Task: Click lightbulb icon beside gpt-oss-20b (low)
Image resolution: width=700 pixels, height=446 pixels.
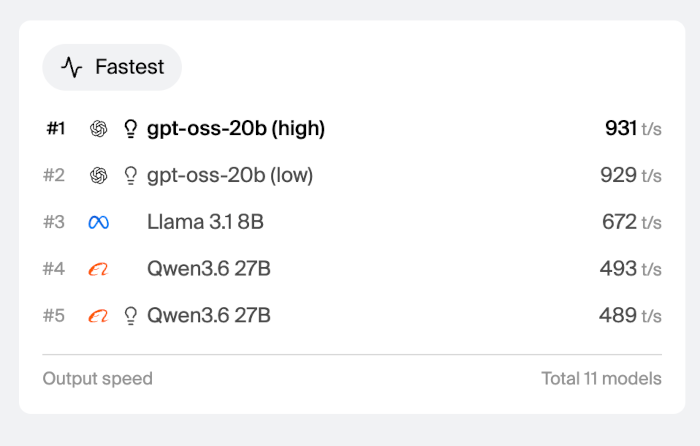Action: click(130, 176)
